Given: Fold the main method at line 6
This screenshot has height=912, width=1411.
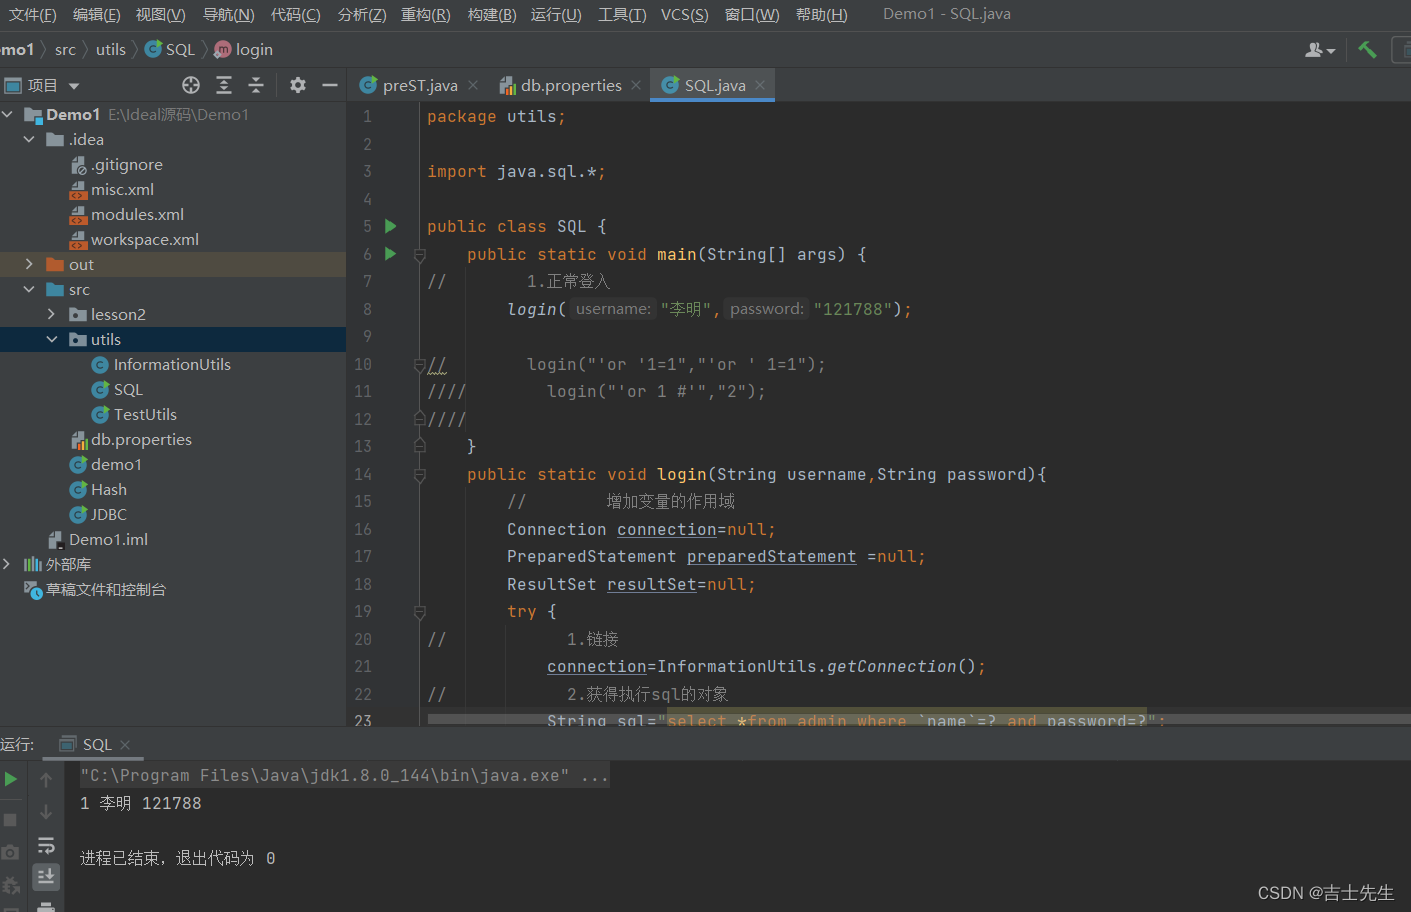Looking at the screenshot, I should 420,255.
